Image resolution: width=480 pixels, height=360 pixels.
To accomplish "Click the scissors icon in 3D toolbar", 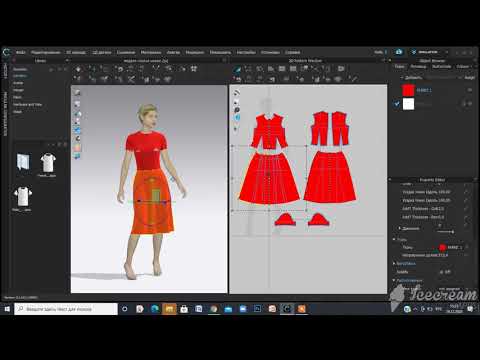I will coord(131,79).
